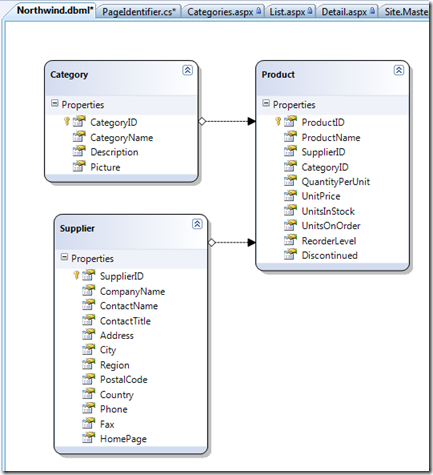This screenshot has height=475, width=433.
Task: Select the Description property text
Action: coord(114,152)
